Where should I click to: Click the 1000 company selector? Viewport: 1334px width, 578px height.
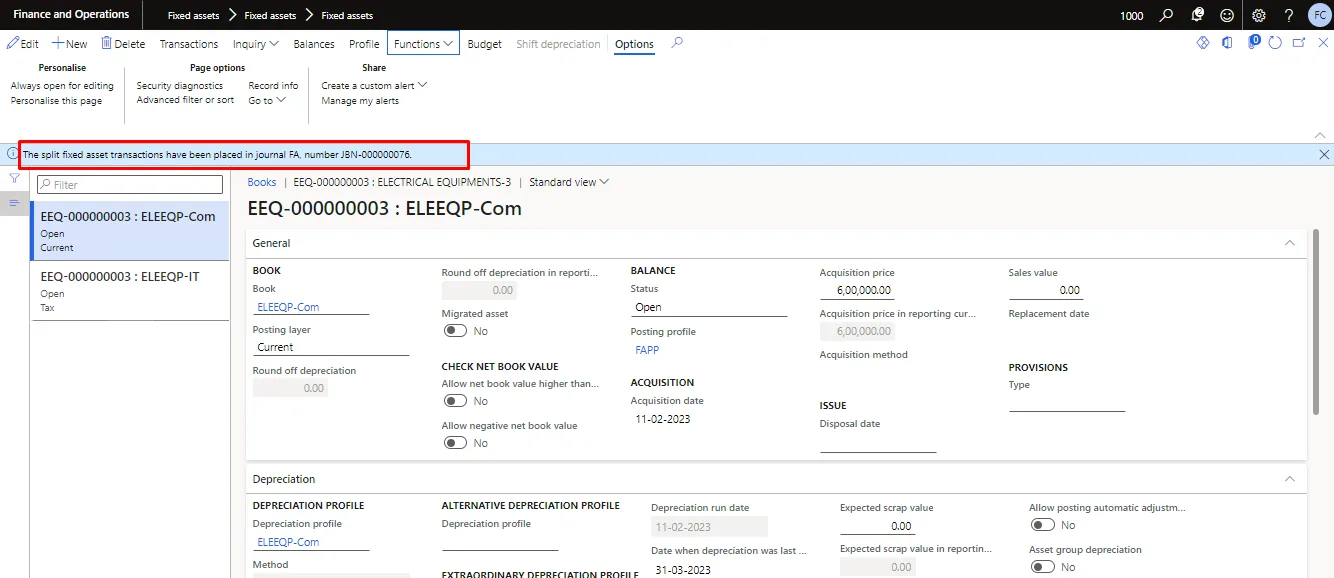click(1132, 15)
